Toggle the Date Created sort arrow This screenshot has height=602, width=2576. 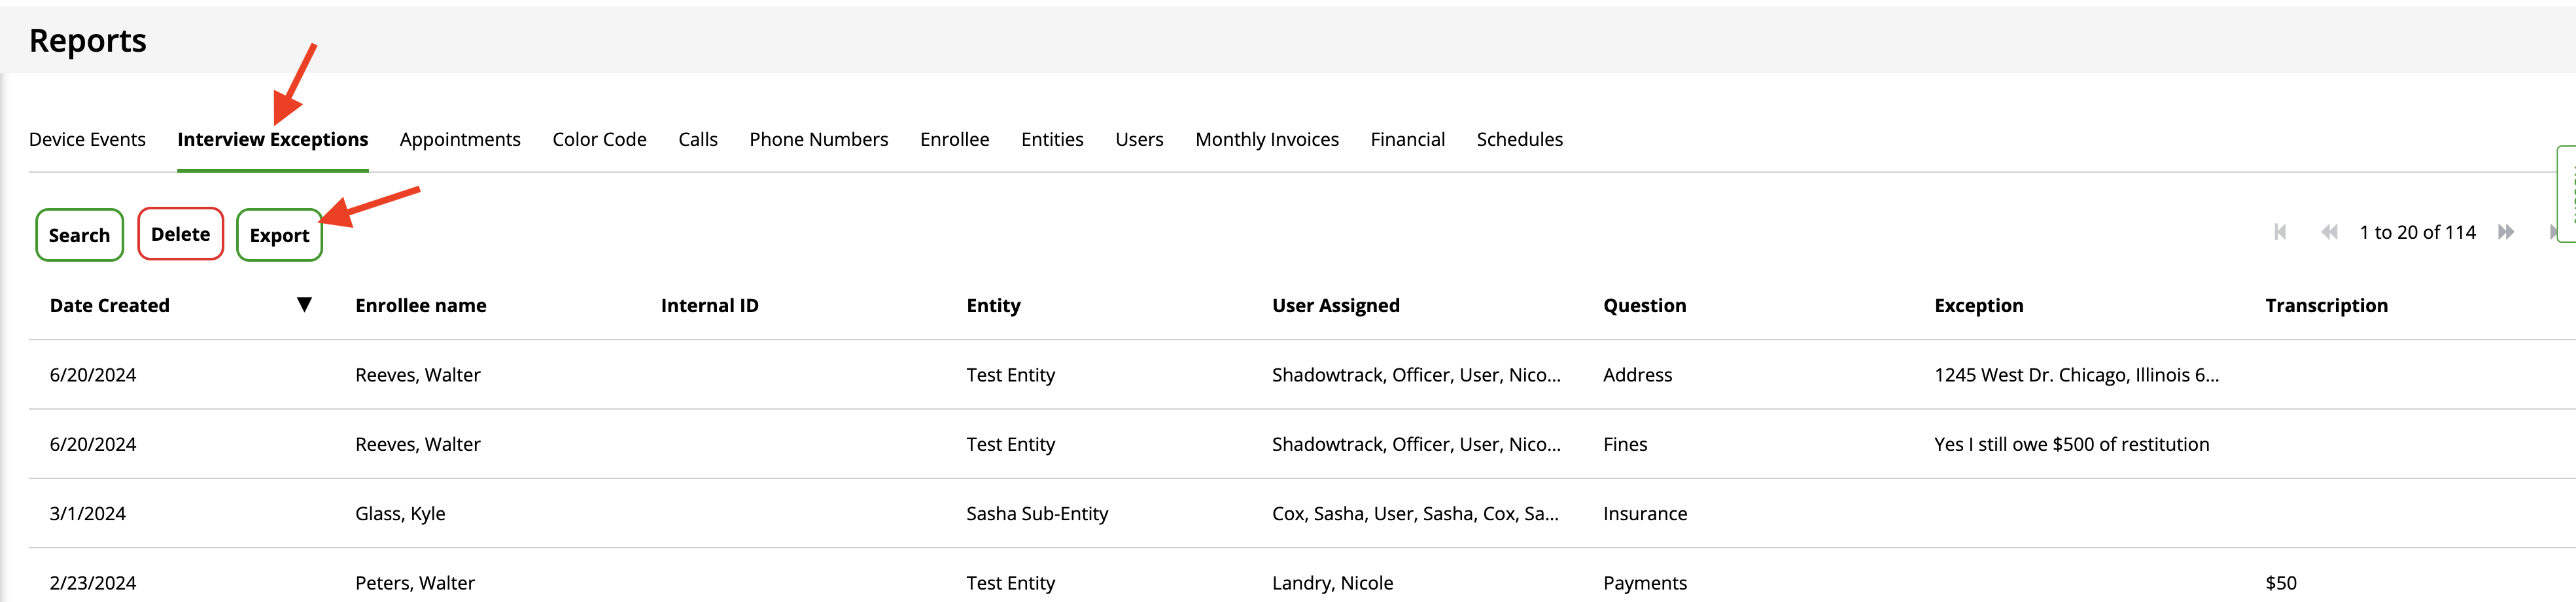pos(304,305)
